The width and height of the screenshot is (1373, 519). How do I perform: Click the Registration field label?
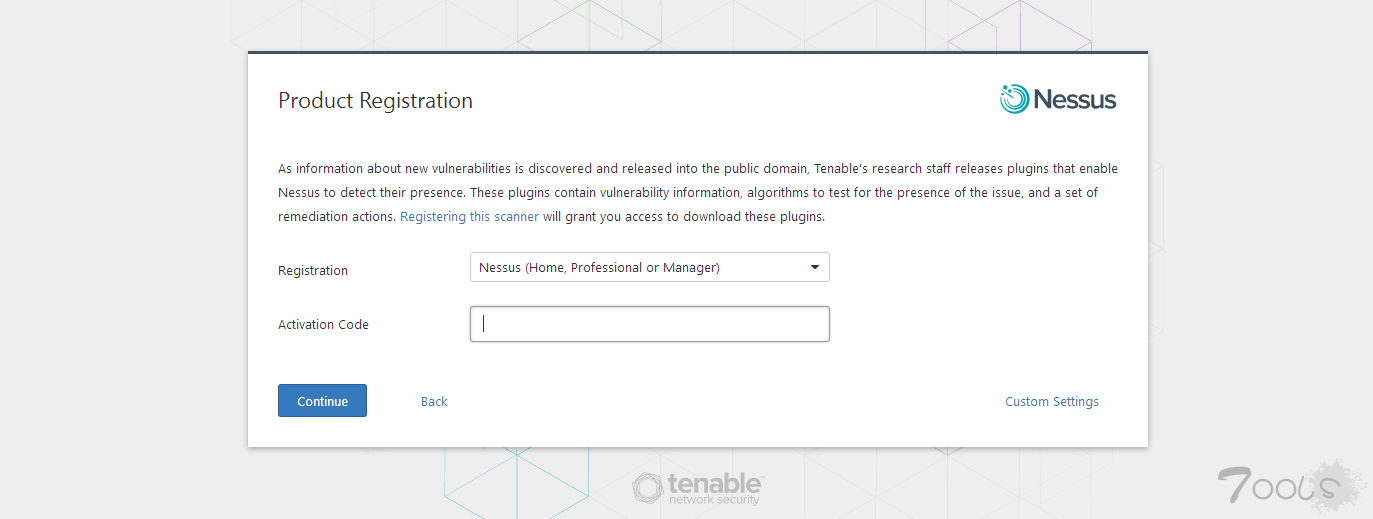[x=313, y=270]
